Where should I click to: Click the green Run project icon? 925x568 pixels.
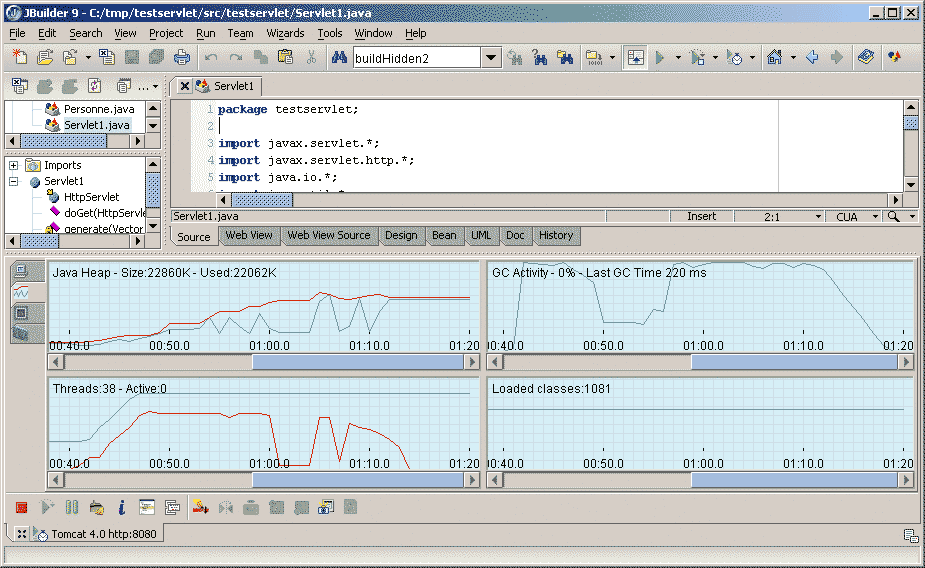(x=660, y=58)
